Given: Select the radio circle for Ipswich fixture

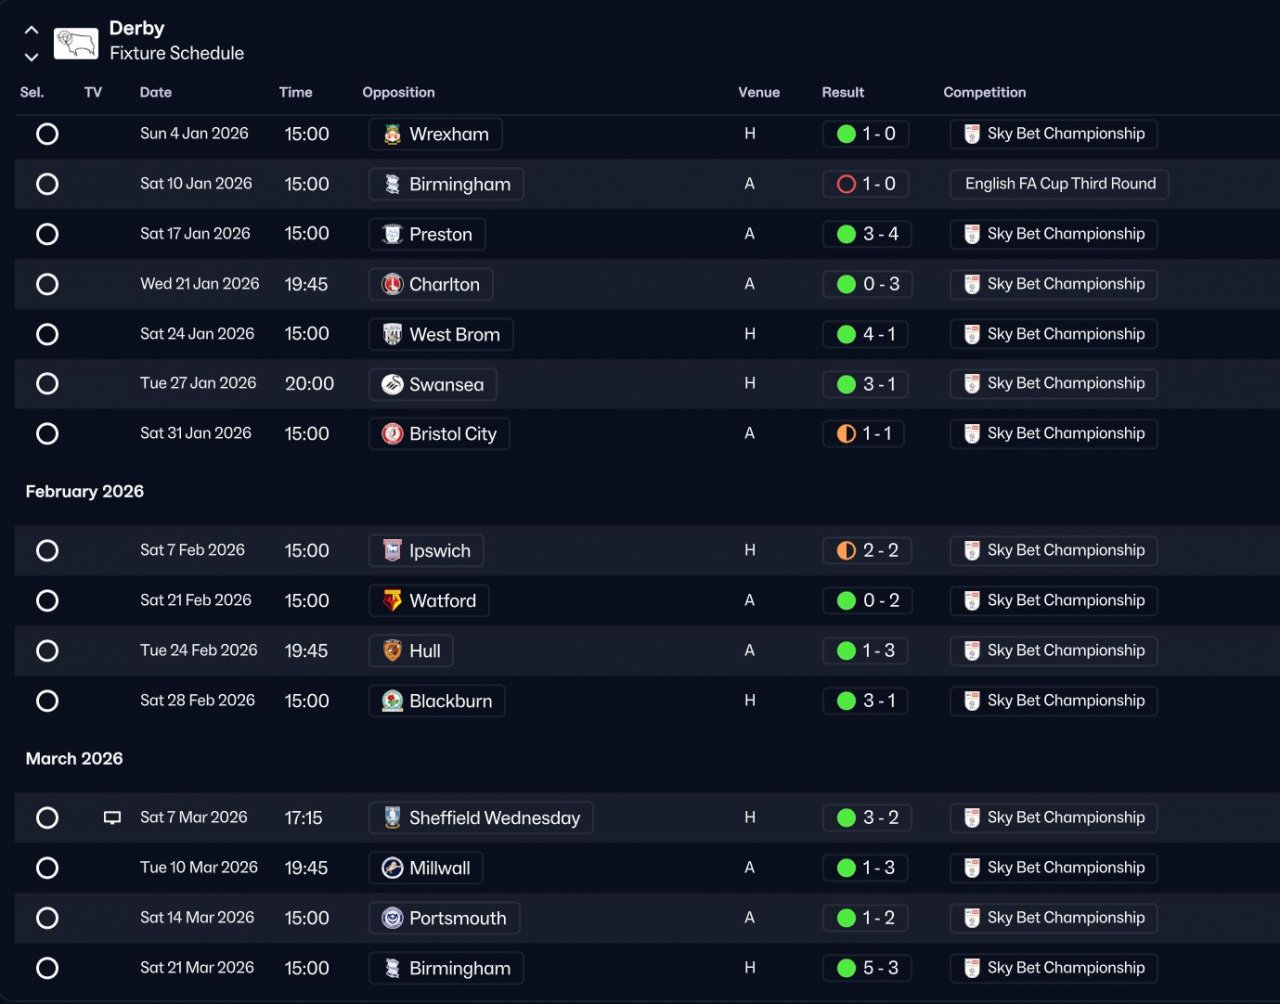Looking at the screenshot, I should pyautogui.click(x=47, y=551).
